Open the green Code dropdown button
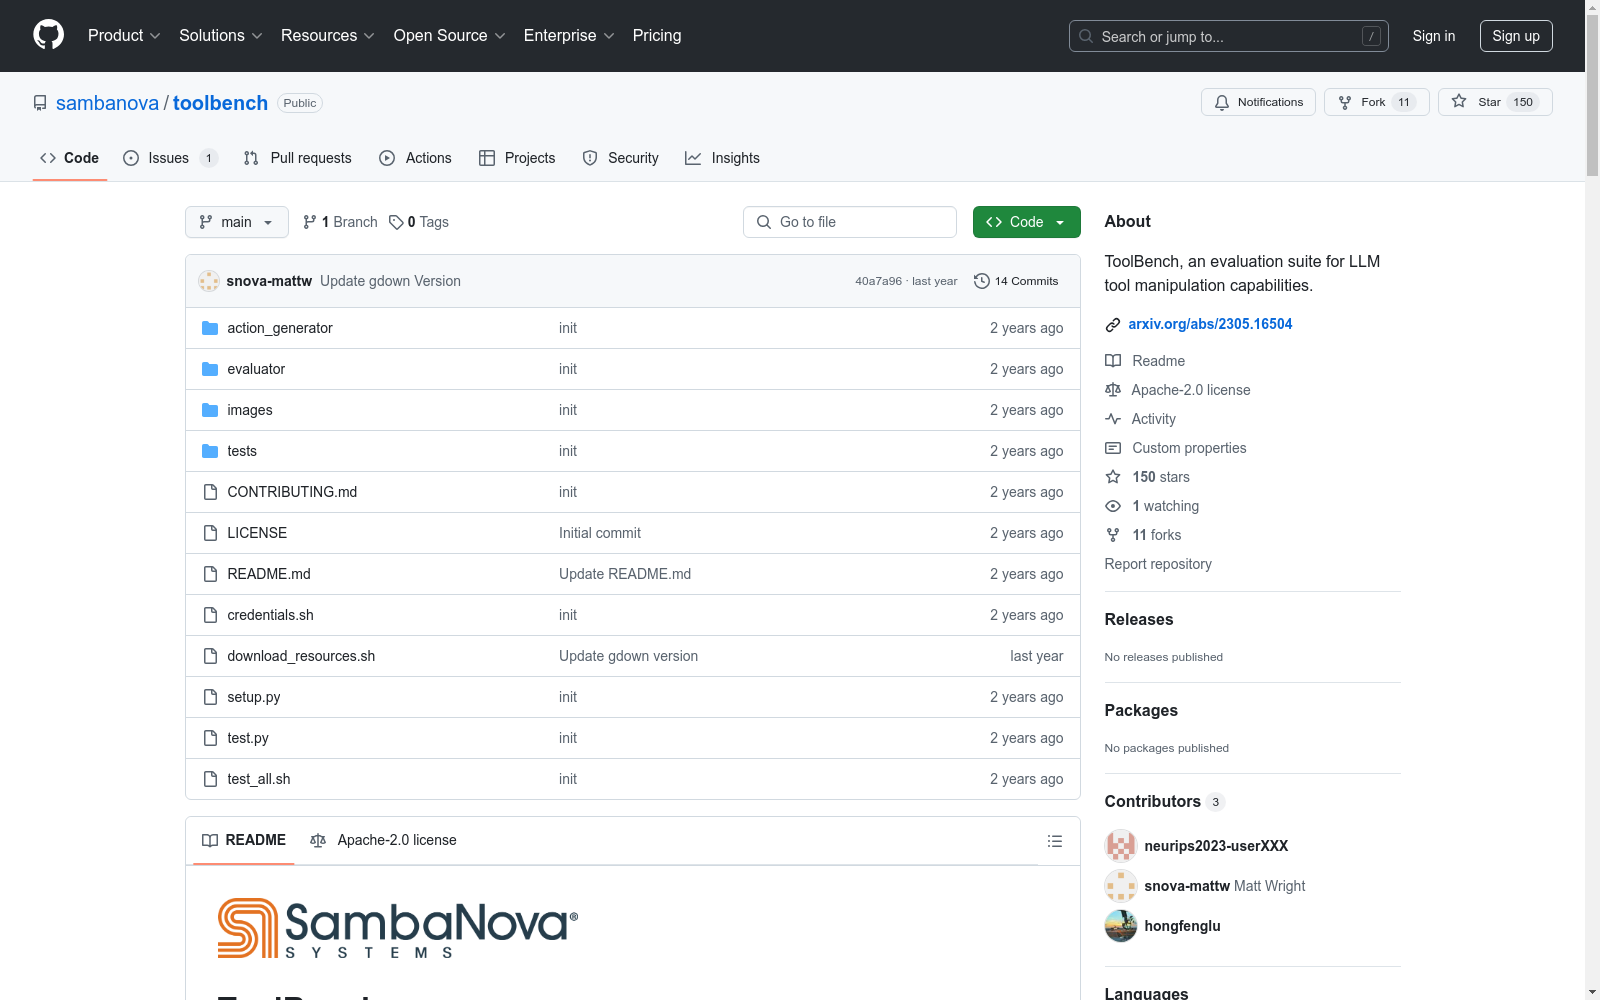This screenshot has height=1000, width=1600. [1027, 222]
